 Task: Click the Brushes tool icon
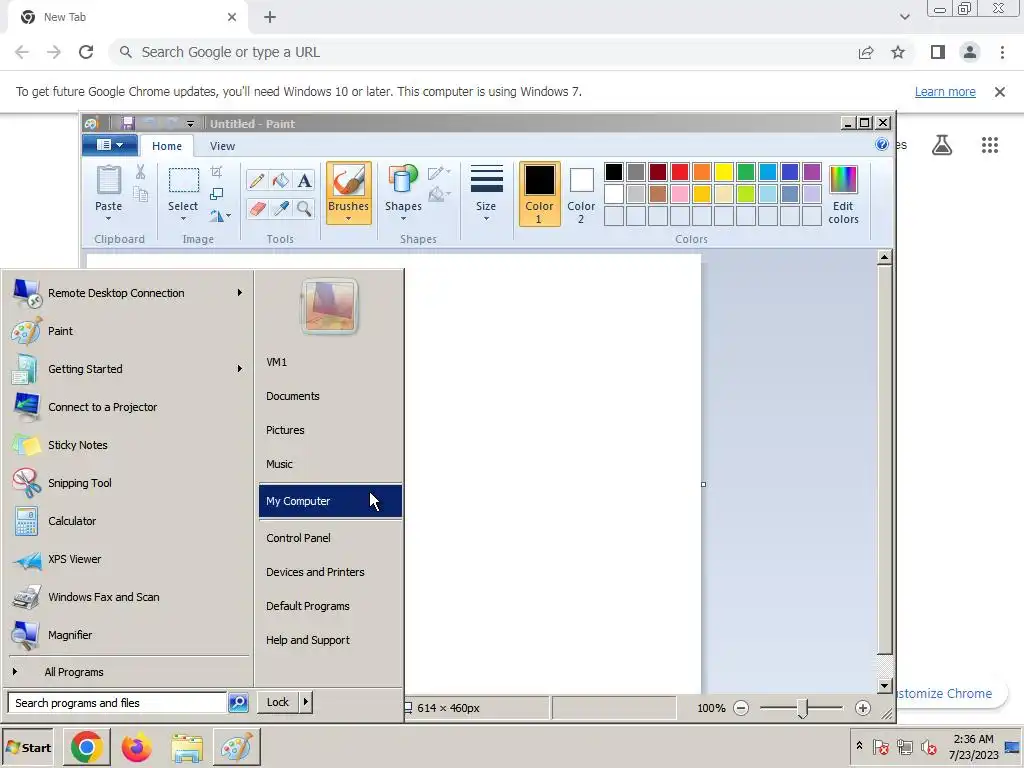point(348,181)
